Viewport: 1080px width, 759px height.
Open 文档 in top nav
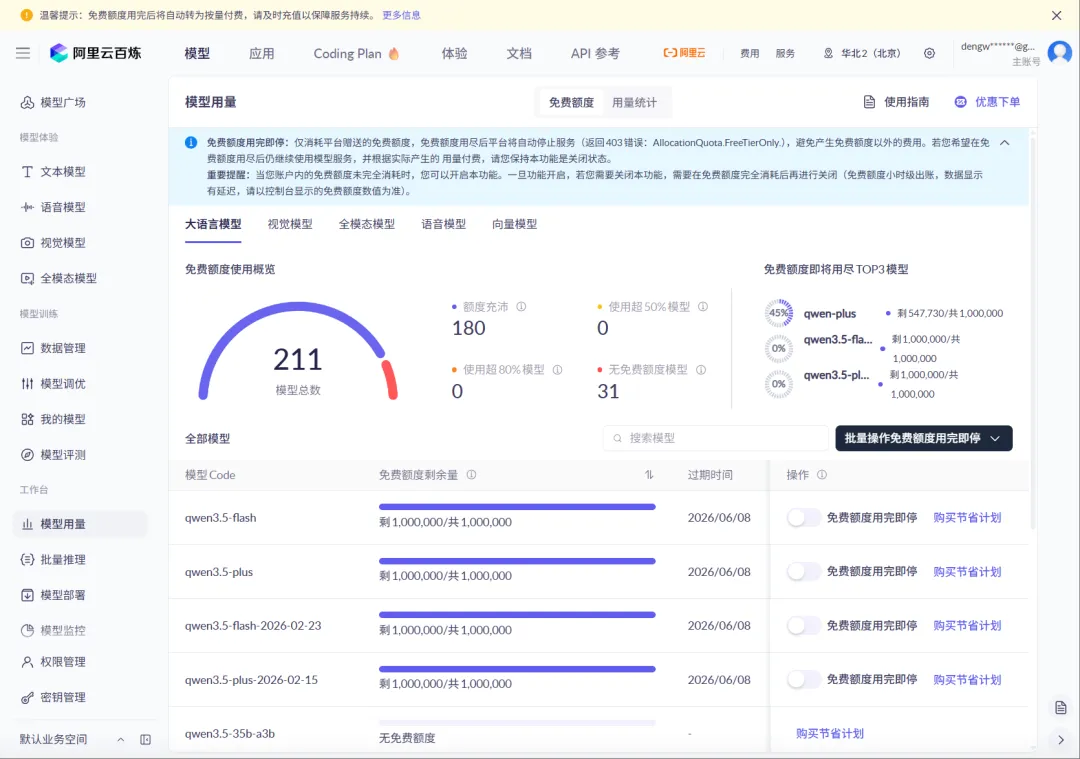pos(519,53)
